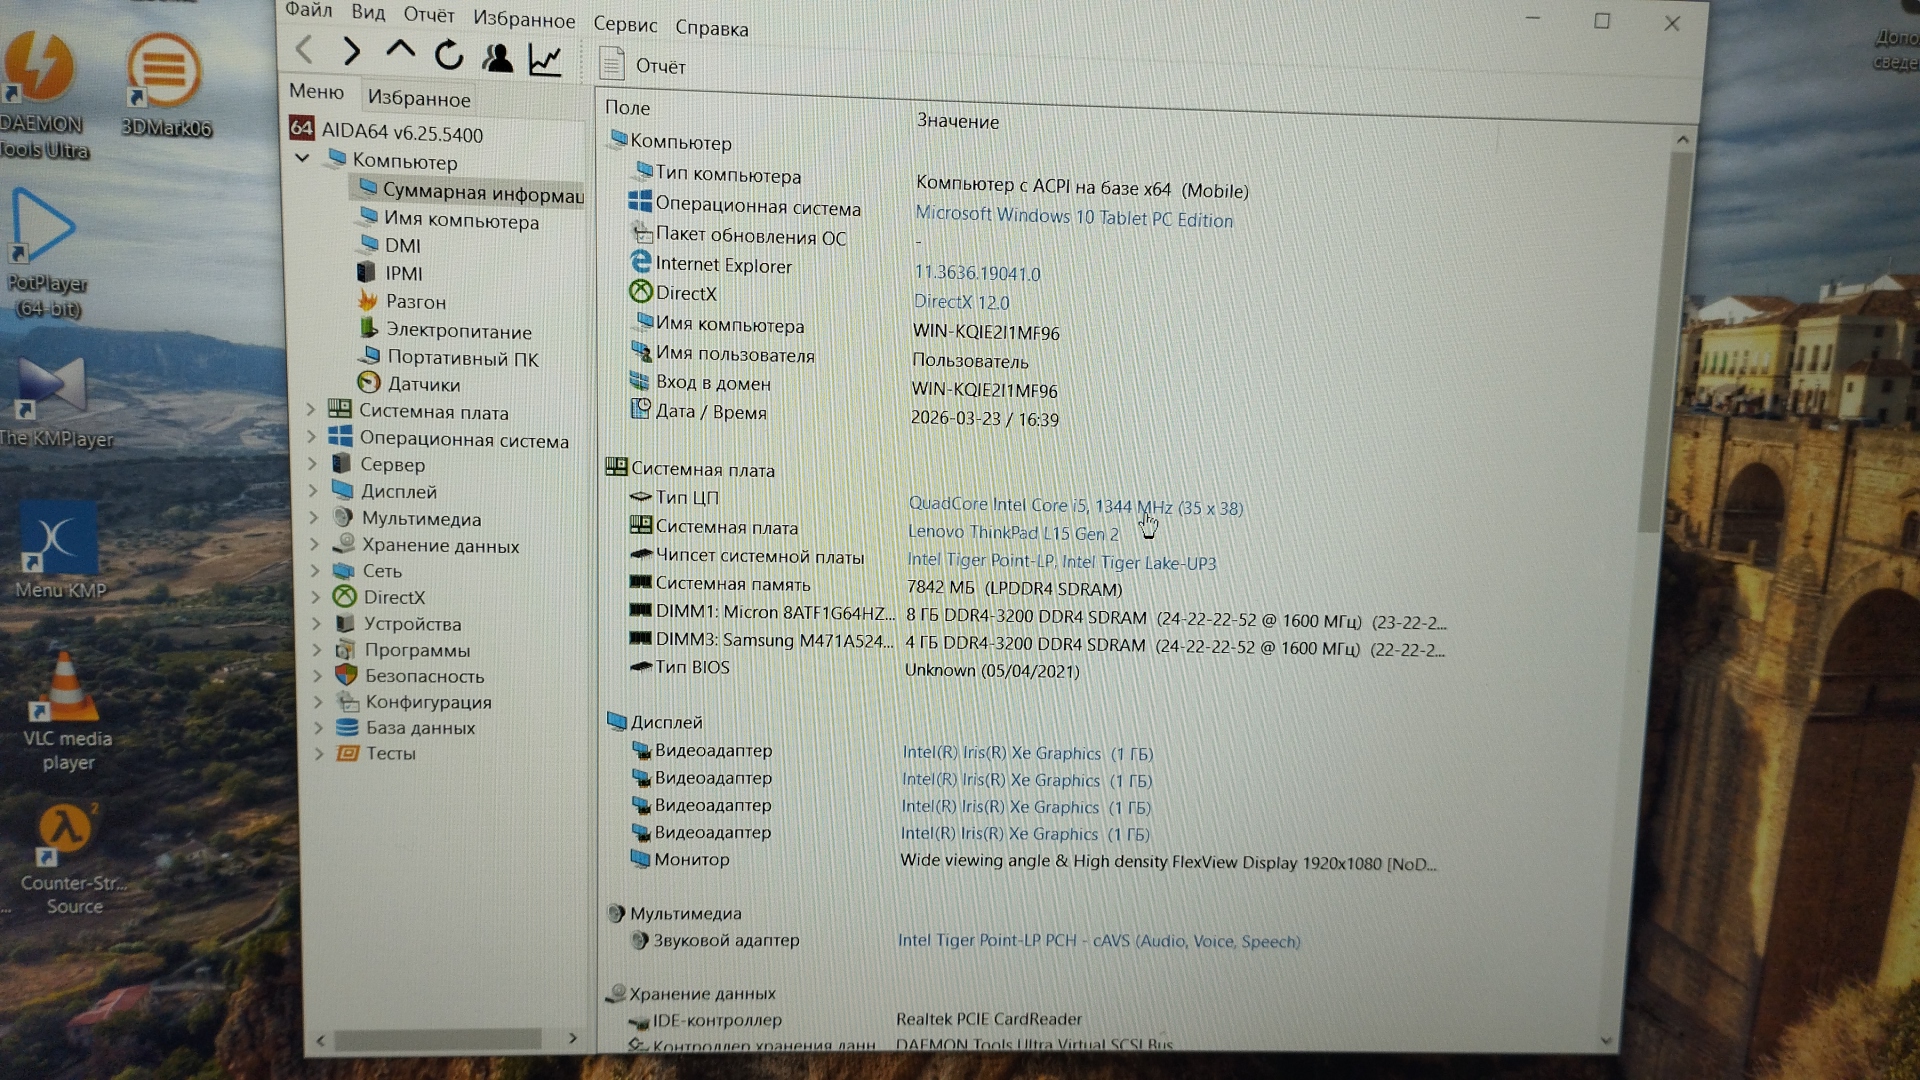Open the graph chart toolbar icon
The image size is (1920, 1080).
click(x=545, y=61)
